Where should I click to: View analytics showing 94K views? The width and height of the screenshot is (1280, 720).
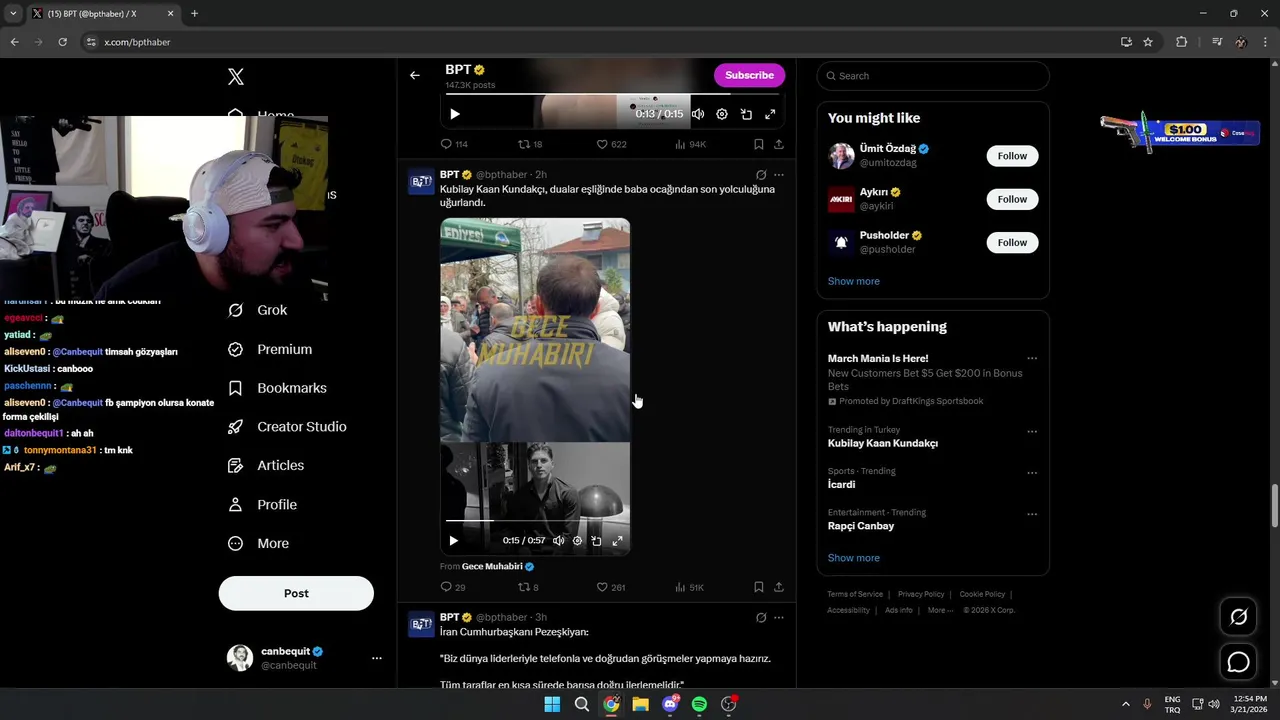(690, 144)
